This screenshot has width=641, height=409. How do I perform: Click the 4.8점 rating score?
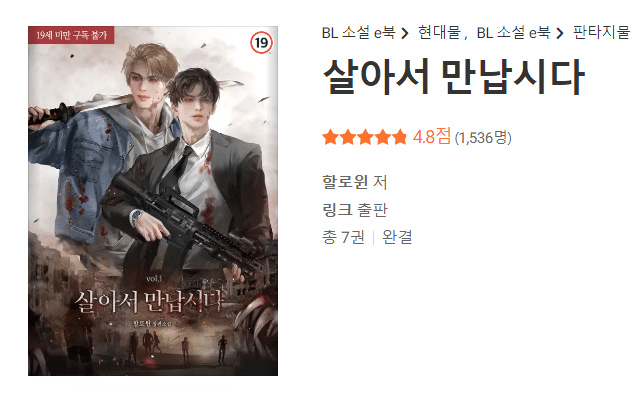pos(432,137)
